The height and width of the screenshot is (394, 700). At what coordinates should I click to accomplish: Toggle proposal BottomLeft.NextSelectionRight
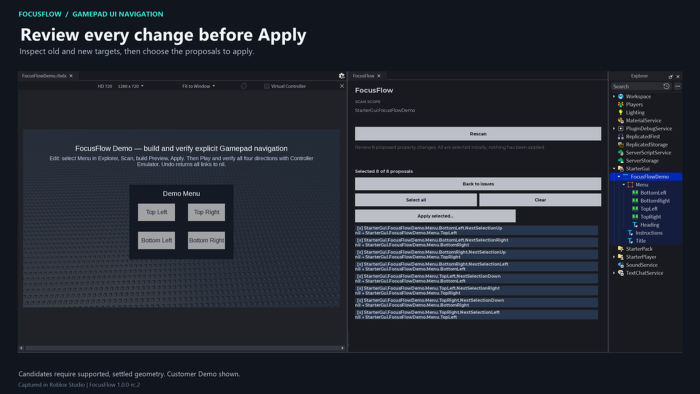(476, 243)
